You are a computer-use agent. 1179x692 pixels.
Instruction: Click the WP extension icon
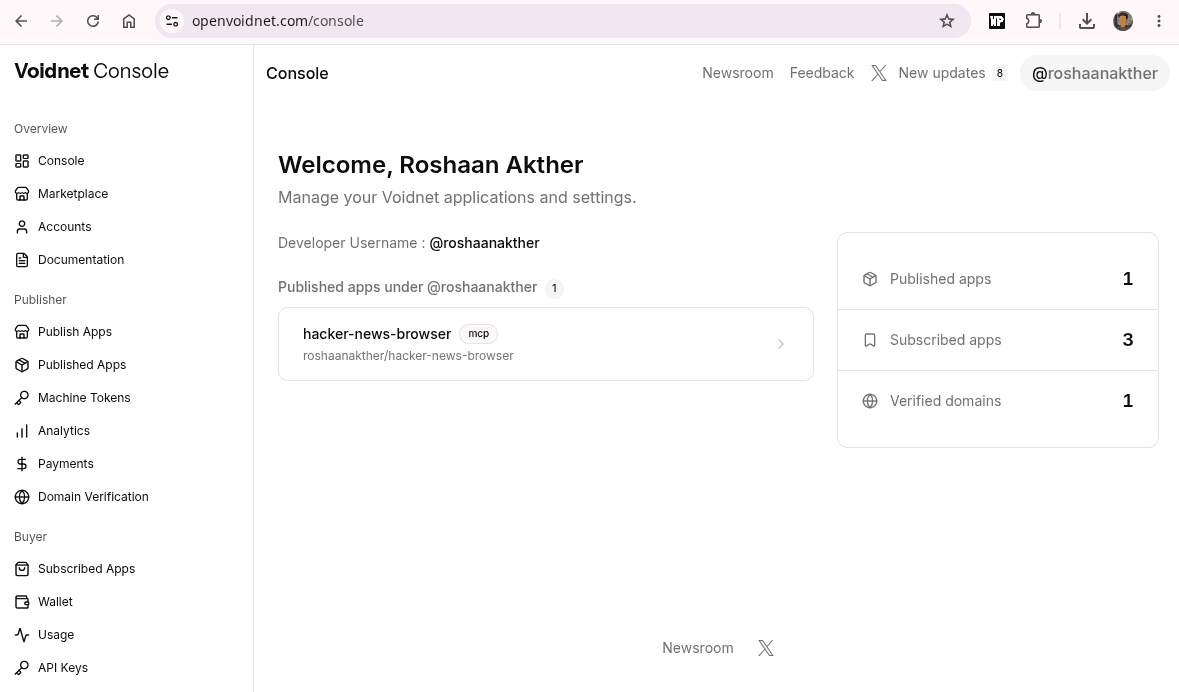[x=997, y=21]
